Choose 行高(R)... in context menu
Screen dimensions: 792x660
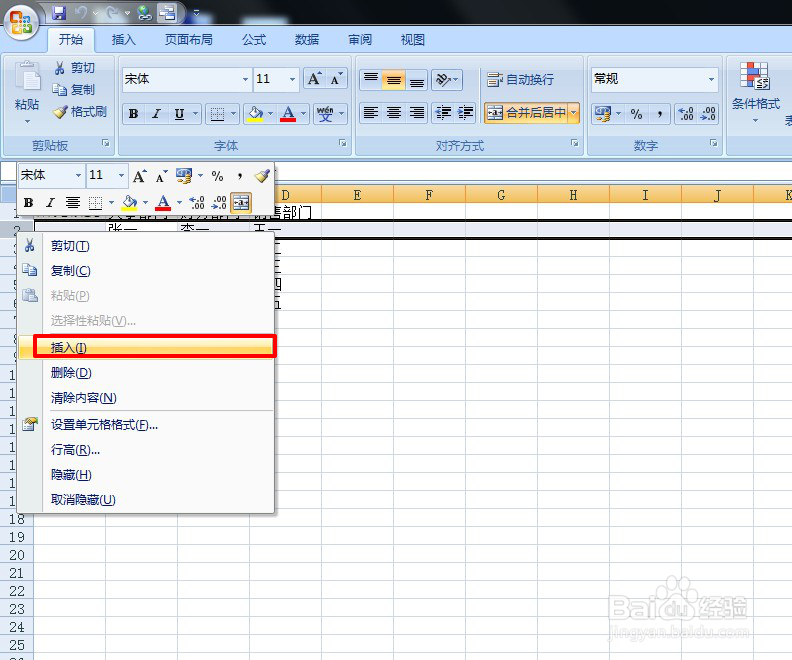(x=146, y=449)
